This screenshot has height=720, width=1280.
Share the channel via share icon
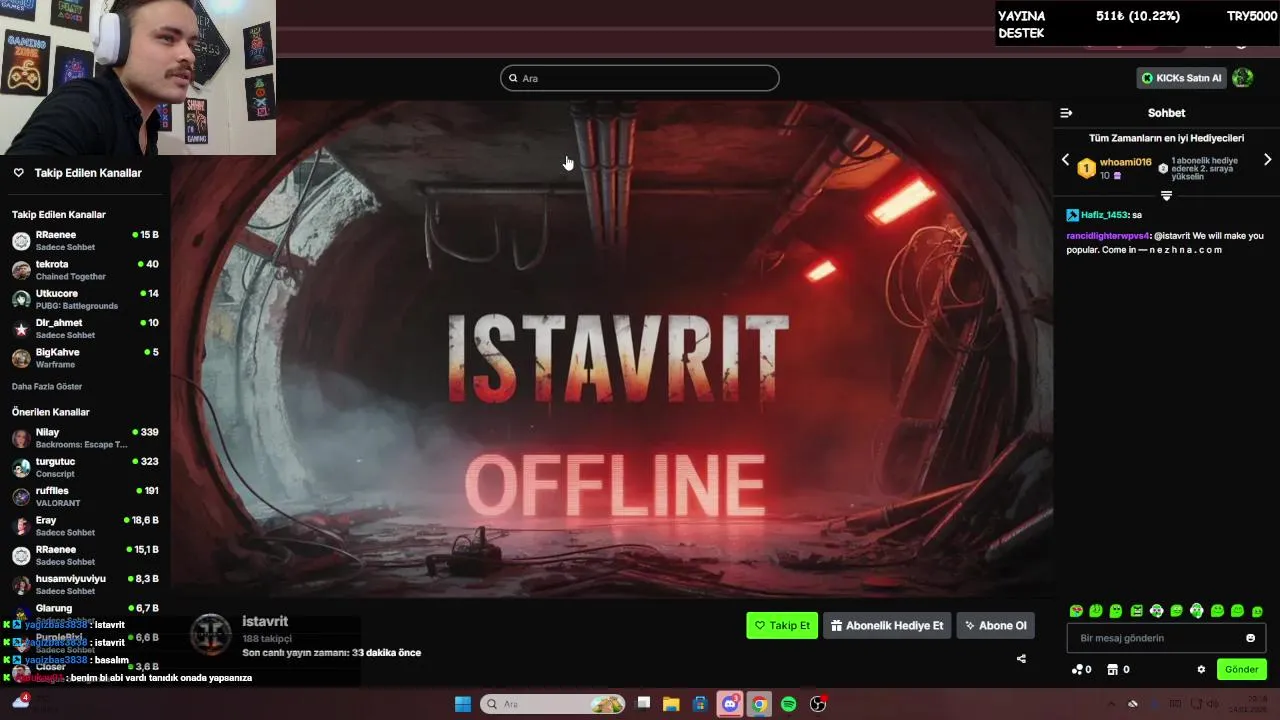pos(1021,658)
